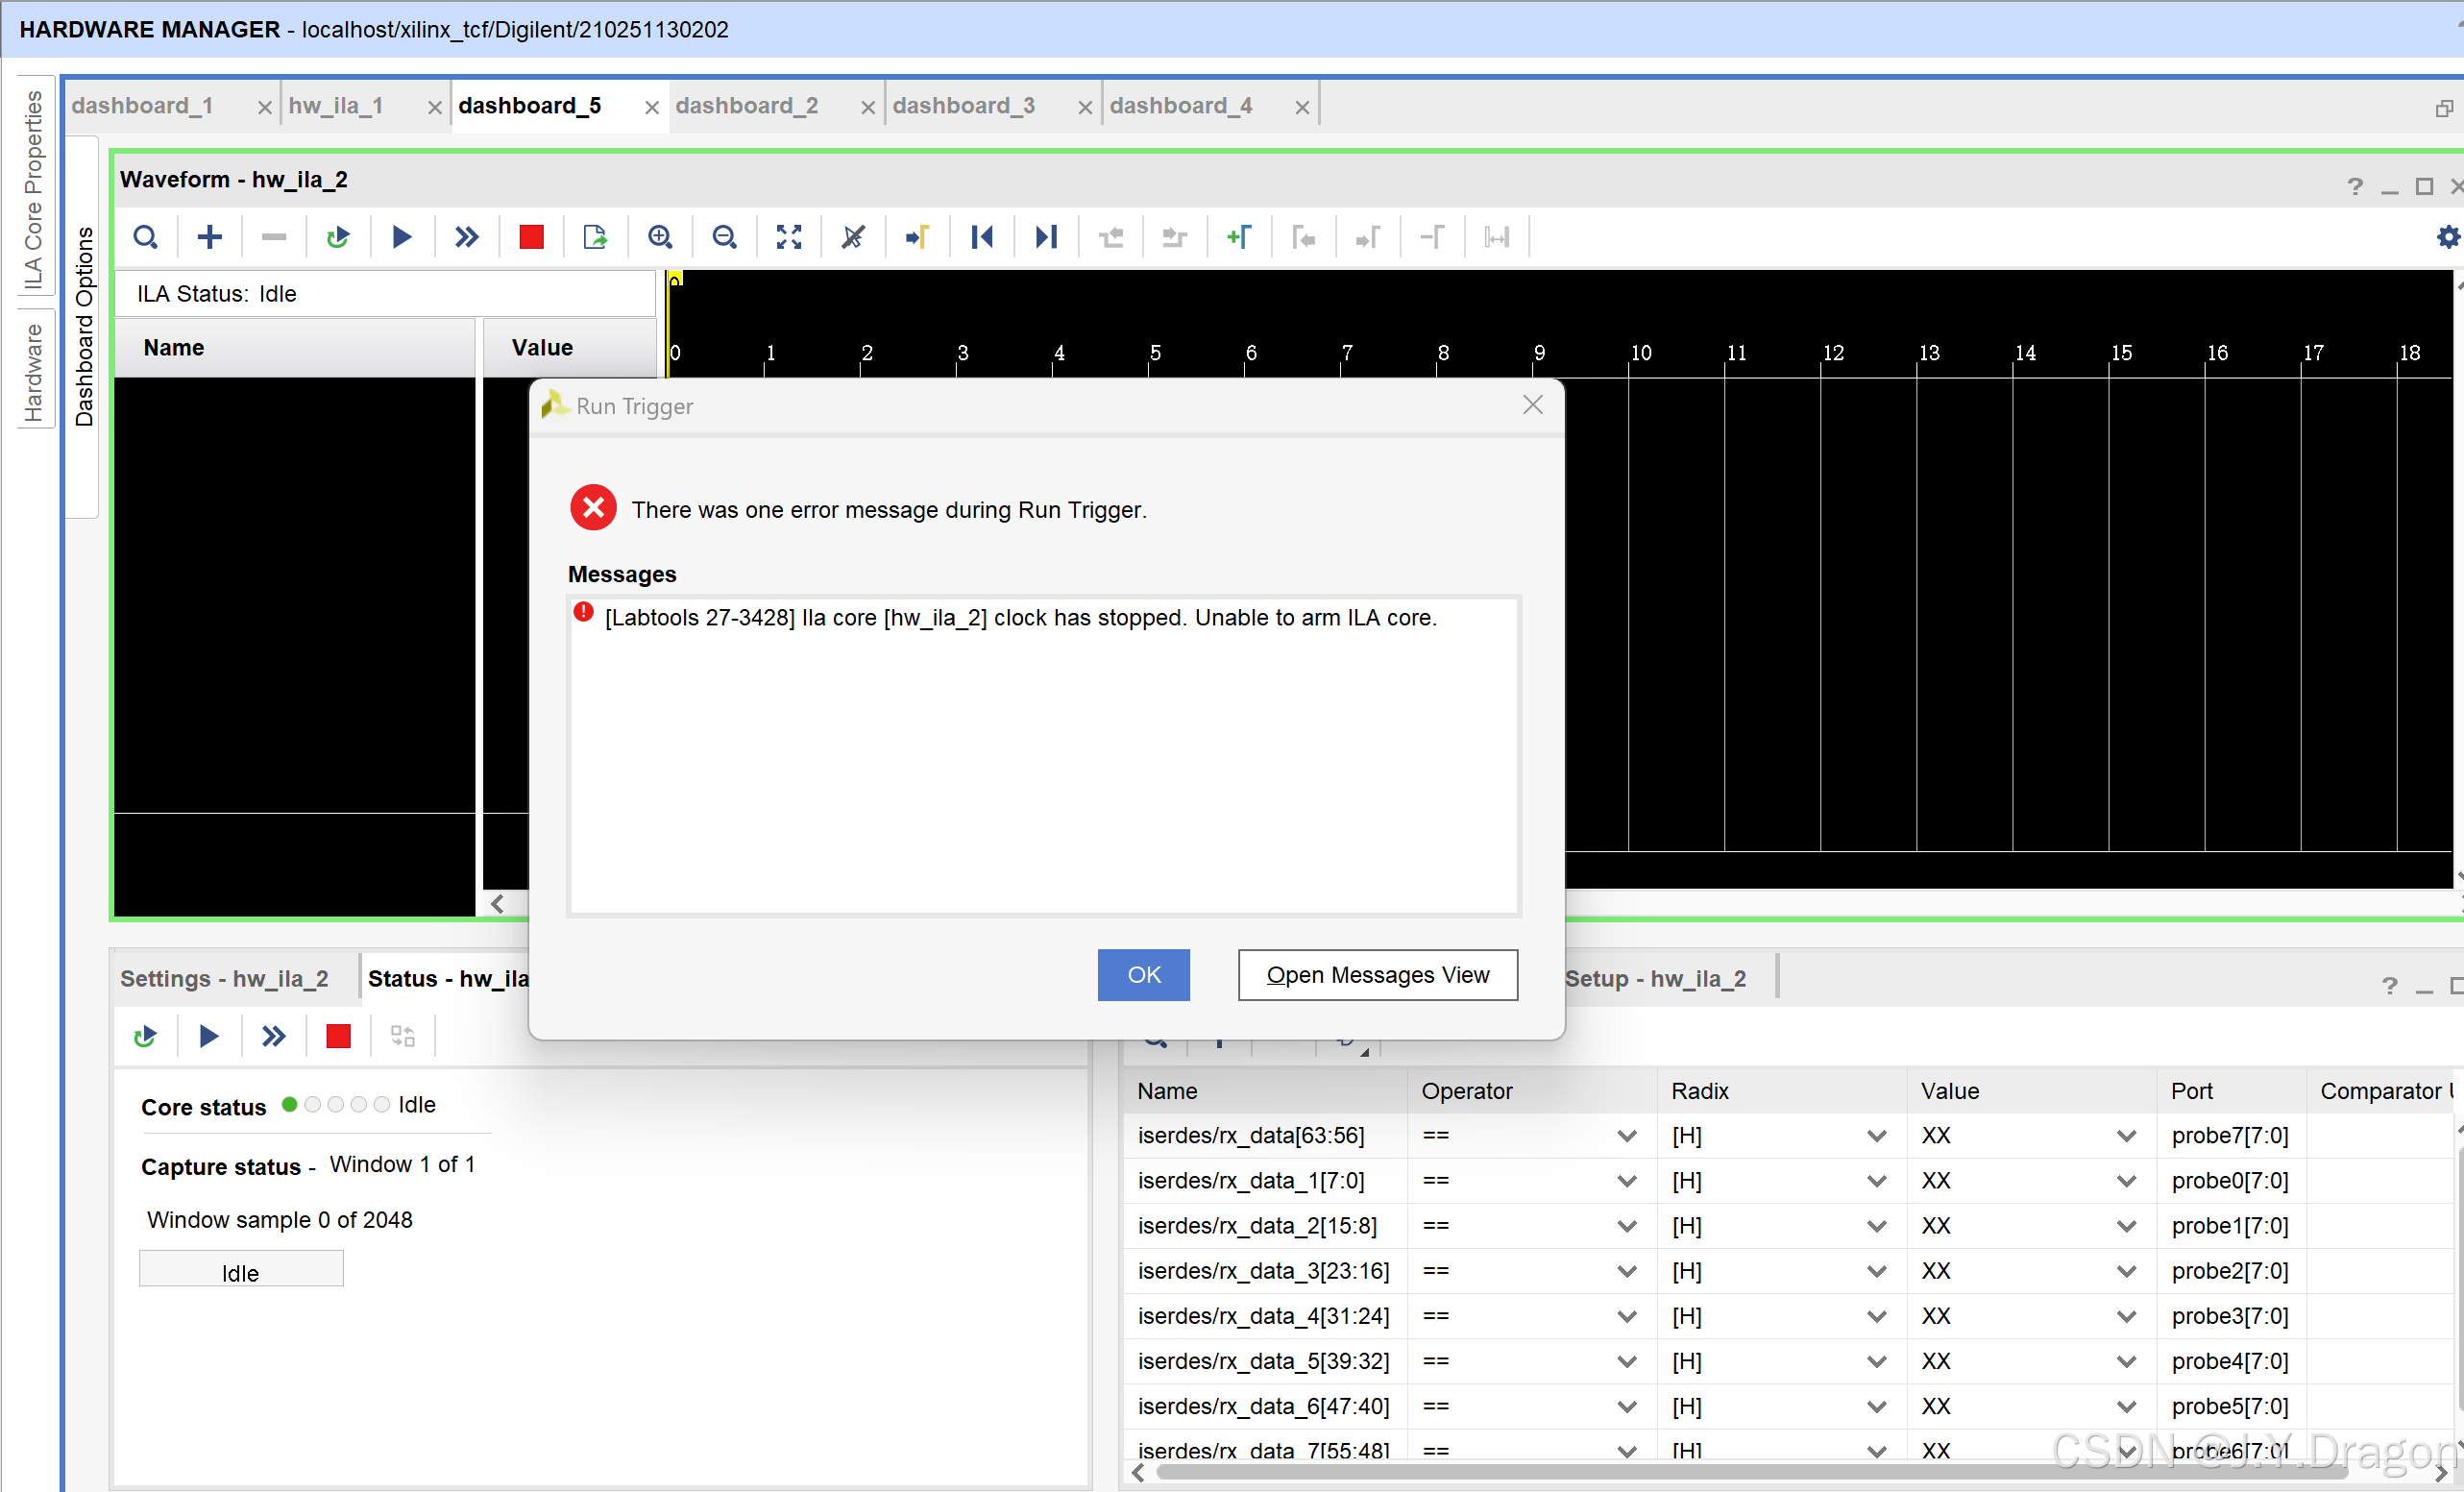Click the Open Messages View button
The width and height of the screenshot is (2464, 1492).
coord(1377,975)
